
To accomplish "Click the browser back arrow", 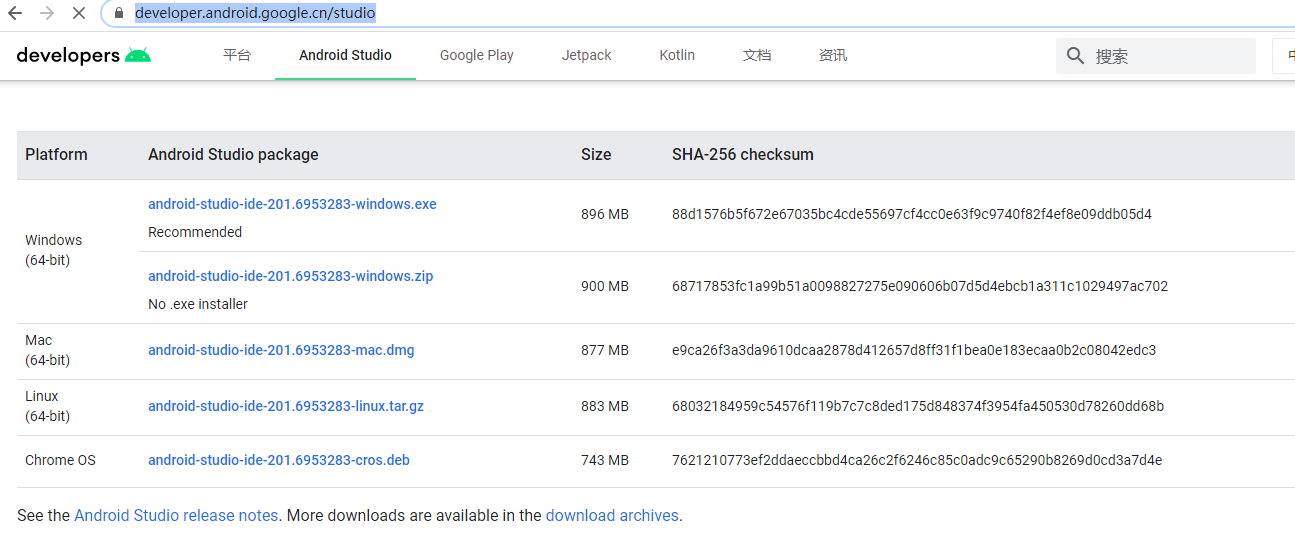I will coord(15,14).
